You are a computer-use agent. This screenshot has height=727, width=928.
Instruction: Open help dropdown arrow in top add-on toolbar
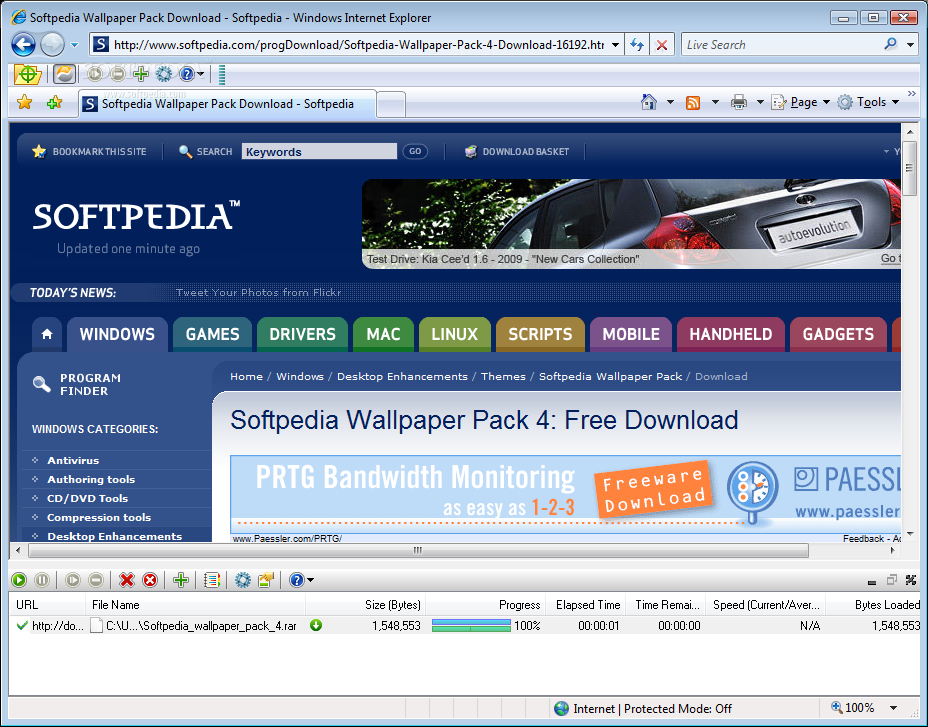point(201,74)
